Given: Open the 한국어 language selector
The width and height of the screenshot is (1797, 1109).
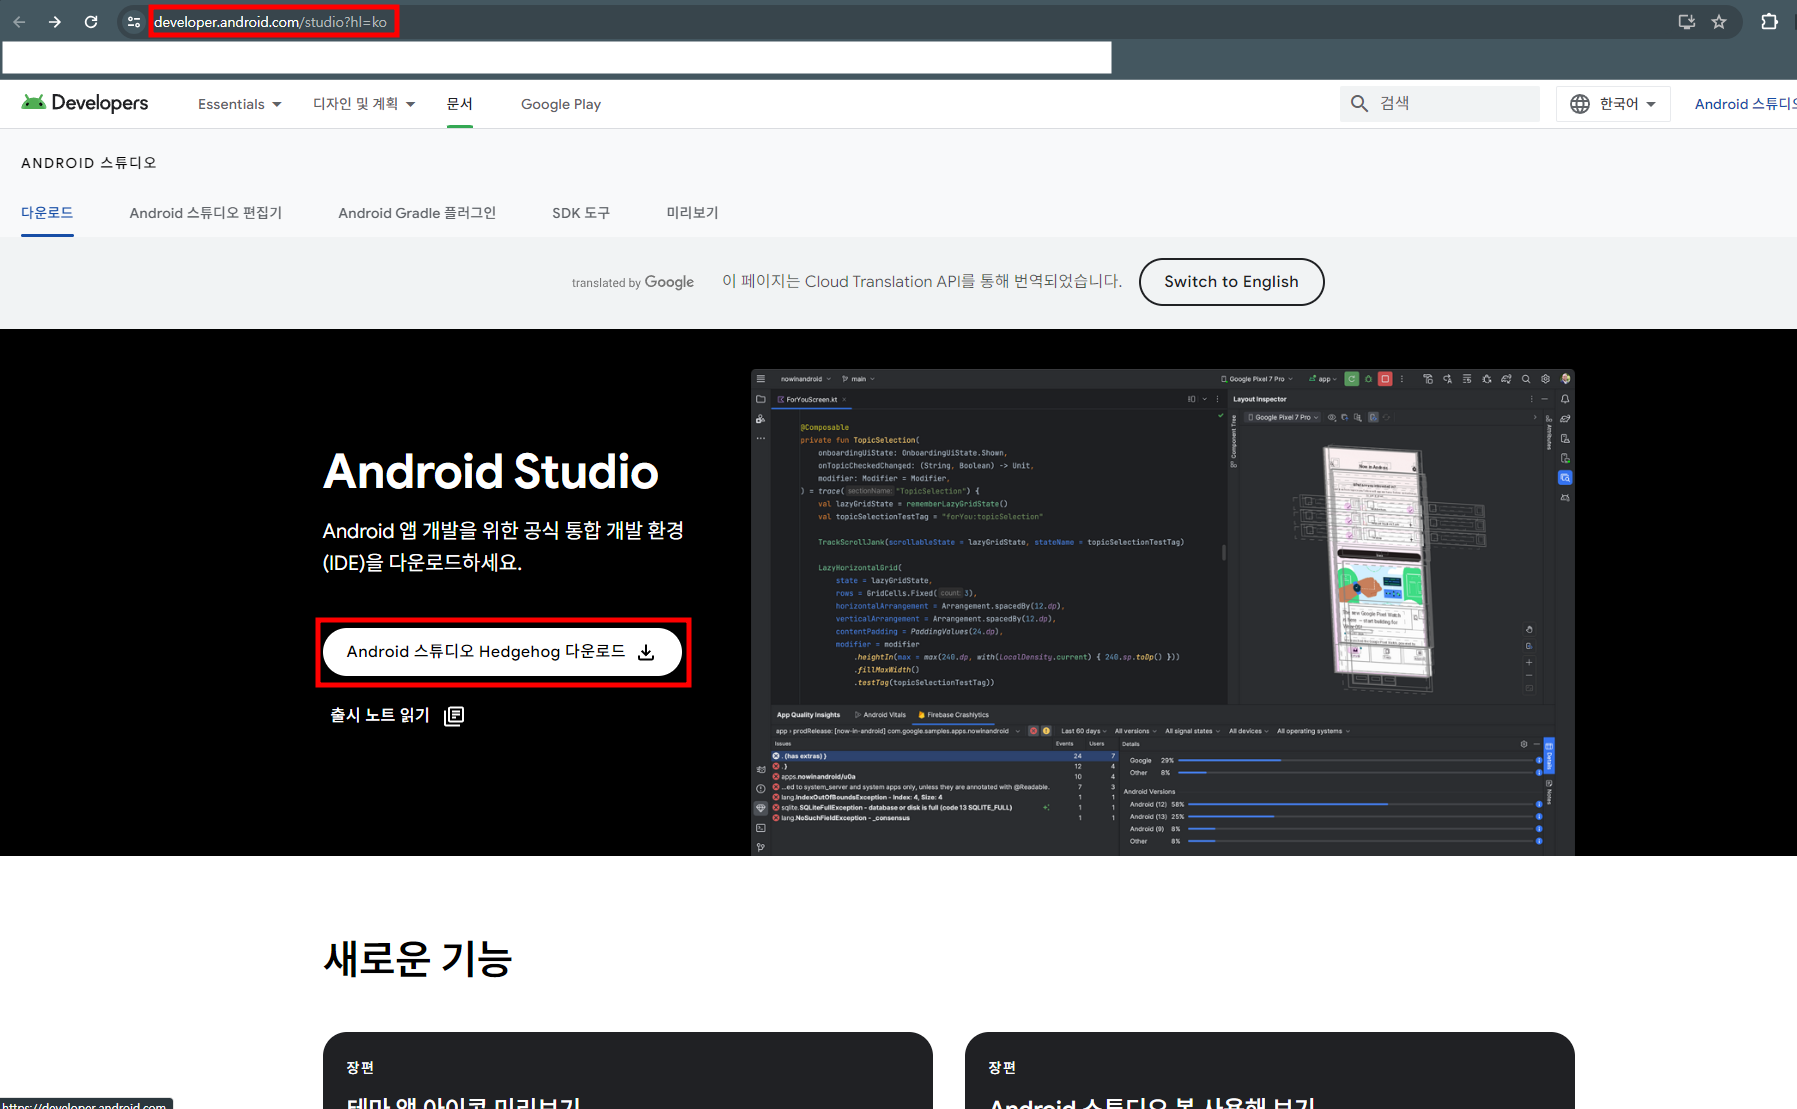Looking at the screenshot, I should (1613, 104).
